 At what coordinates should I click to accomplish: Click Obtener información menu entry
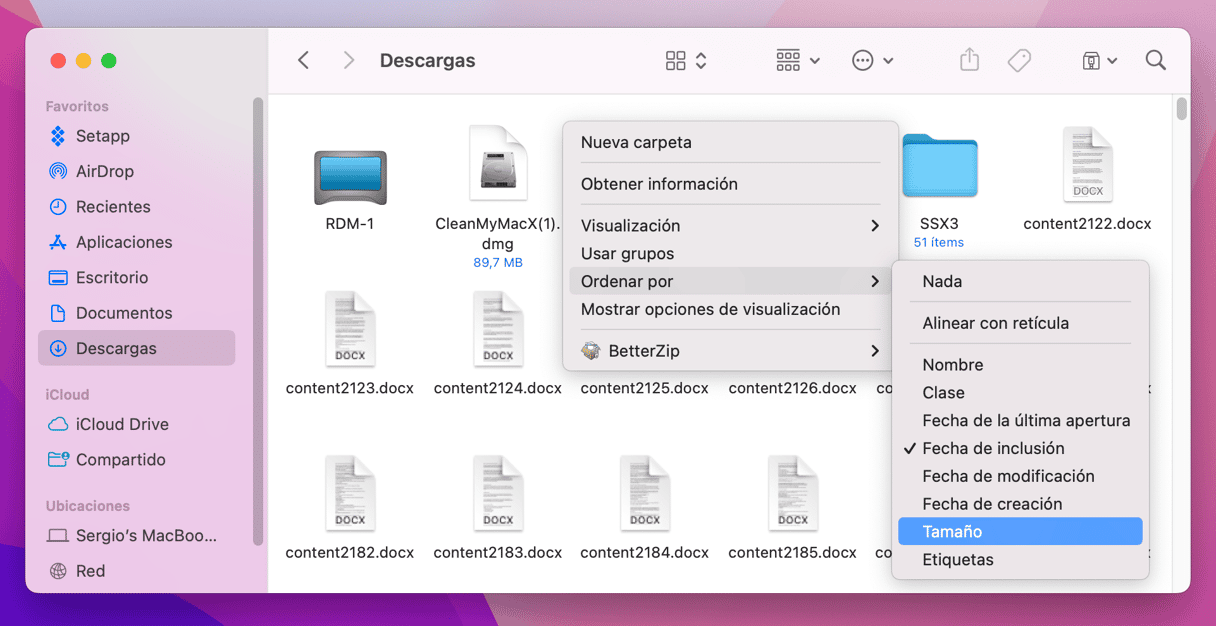[659, 184]
